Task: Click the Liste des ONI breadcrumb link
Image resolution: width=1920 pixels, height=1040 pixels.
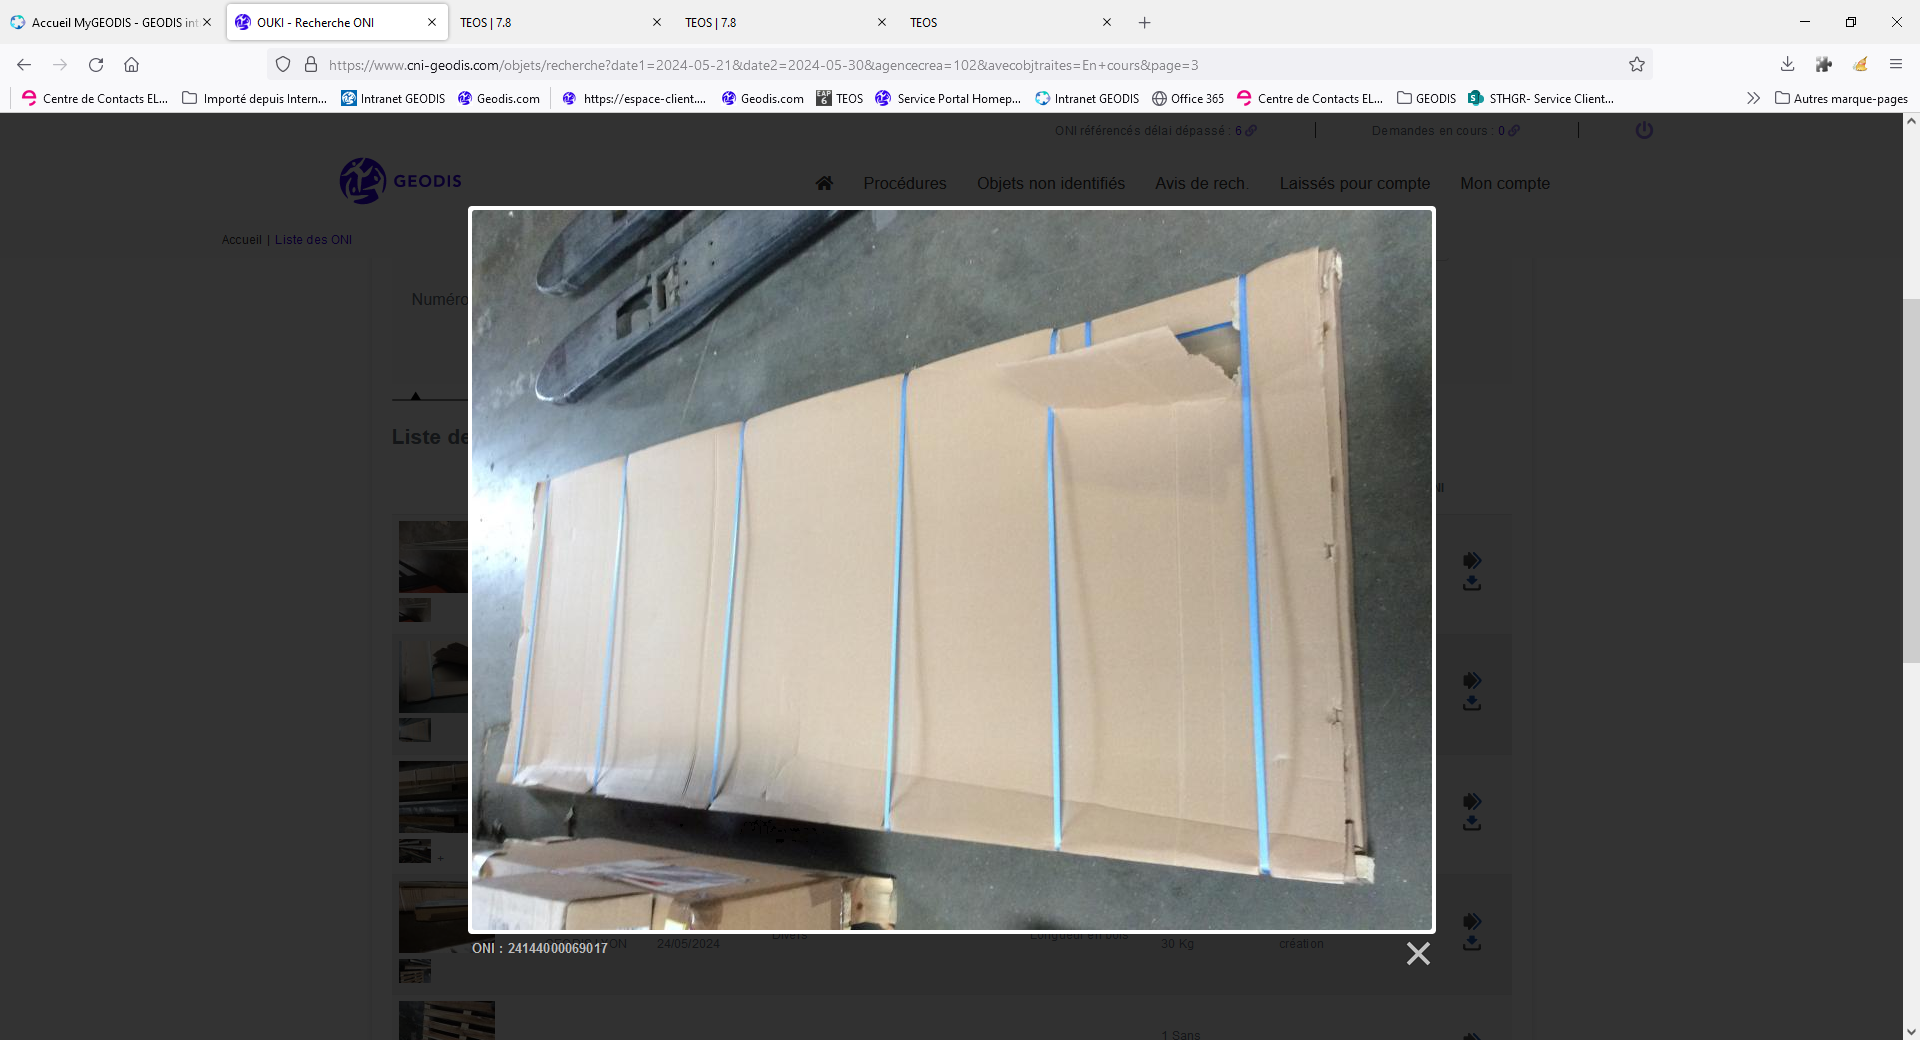Action: coord(313,240)
